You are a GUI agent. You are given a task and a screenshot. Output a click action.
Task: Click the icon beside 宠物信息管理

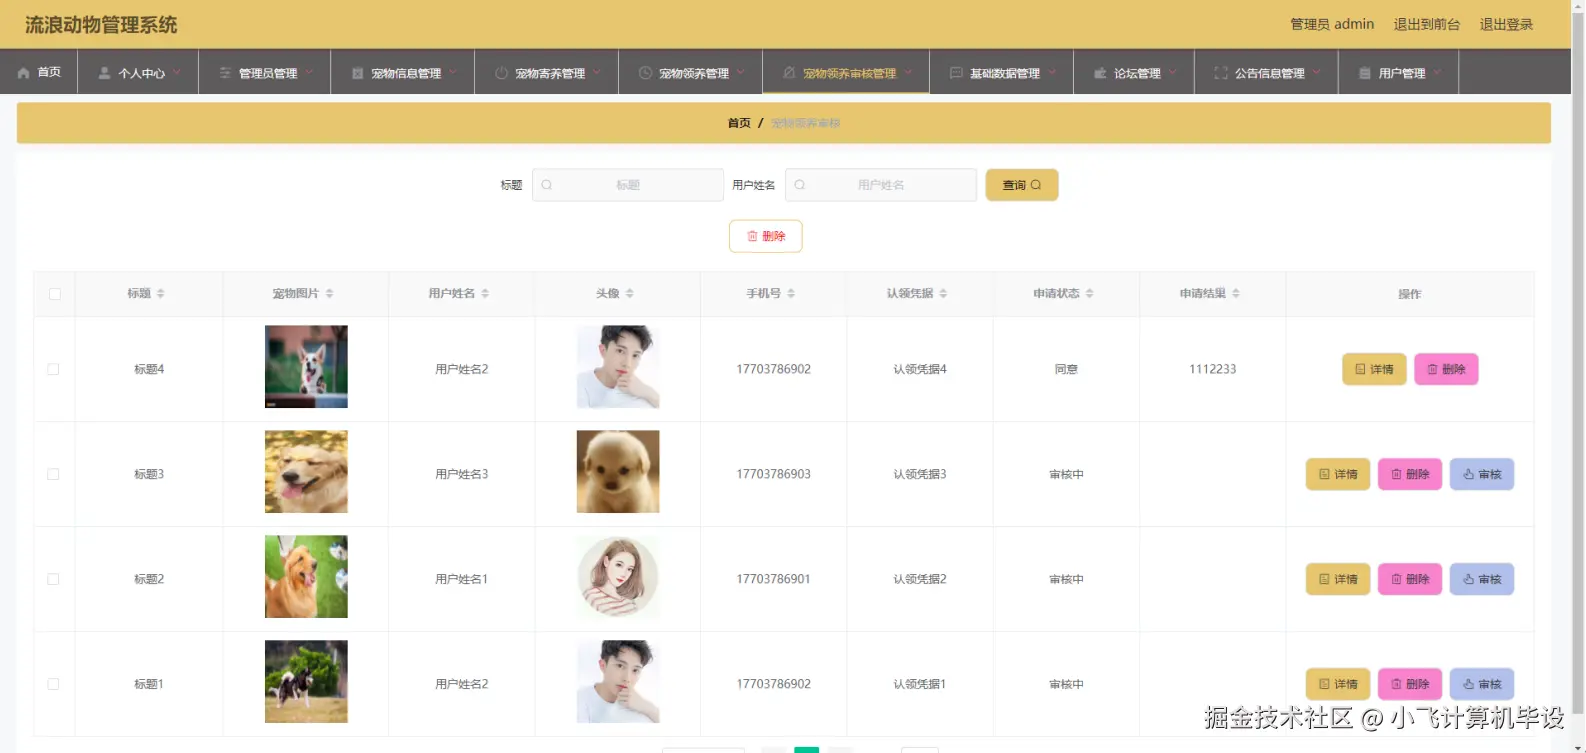click(x=357, y=73)
